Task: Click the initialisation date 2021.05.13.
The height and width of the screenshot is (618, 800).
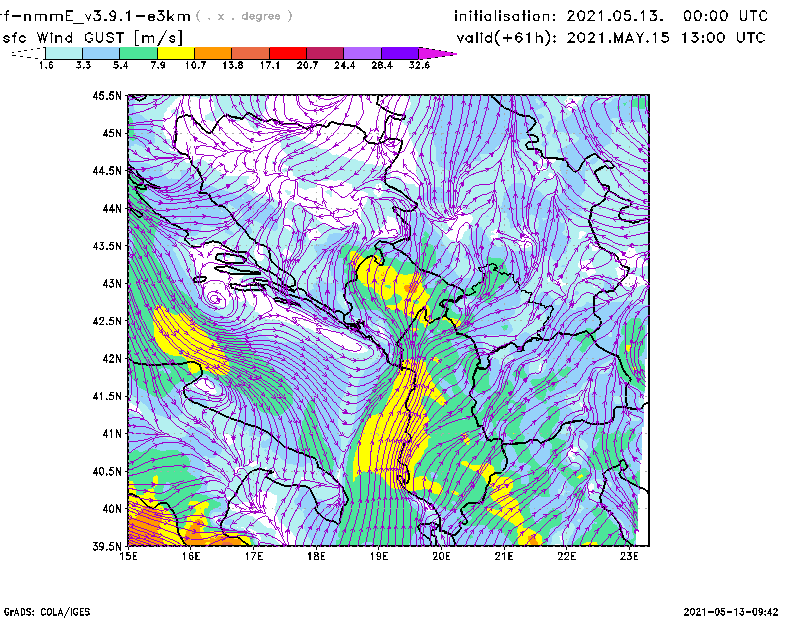Action: [x=615, y=16]
